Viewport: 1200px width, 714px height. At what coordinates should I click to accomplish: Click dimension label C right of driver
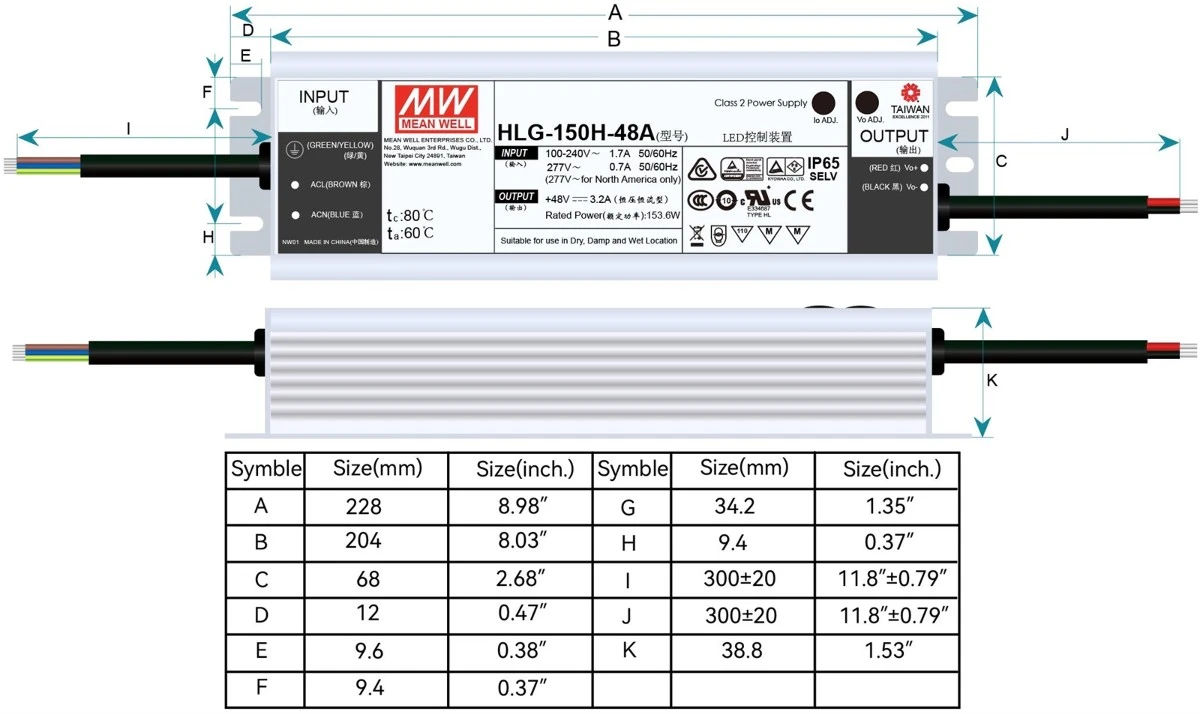pos(1000,161)
